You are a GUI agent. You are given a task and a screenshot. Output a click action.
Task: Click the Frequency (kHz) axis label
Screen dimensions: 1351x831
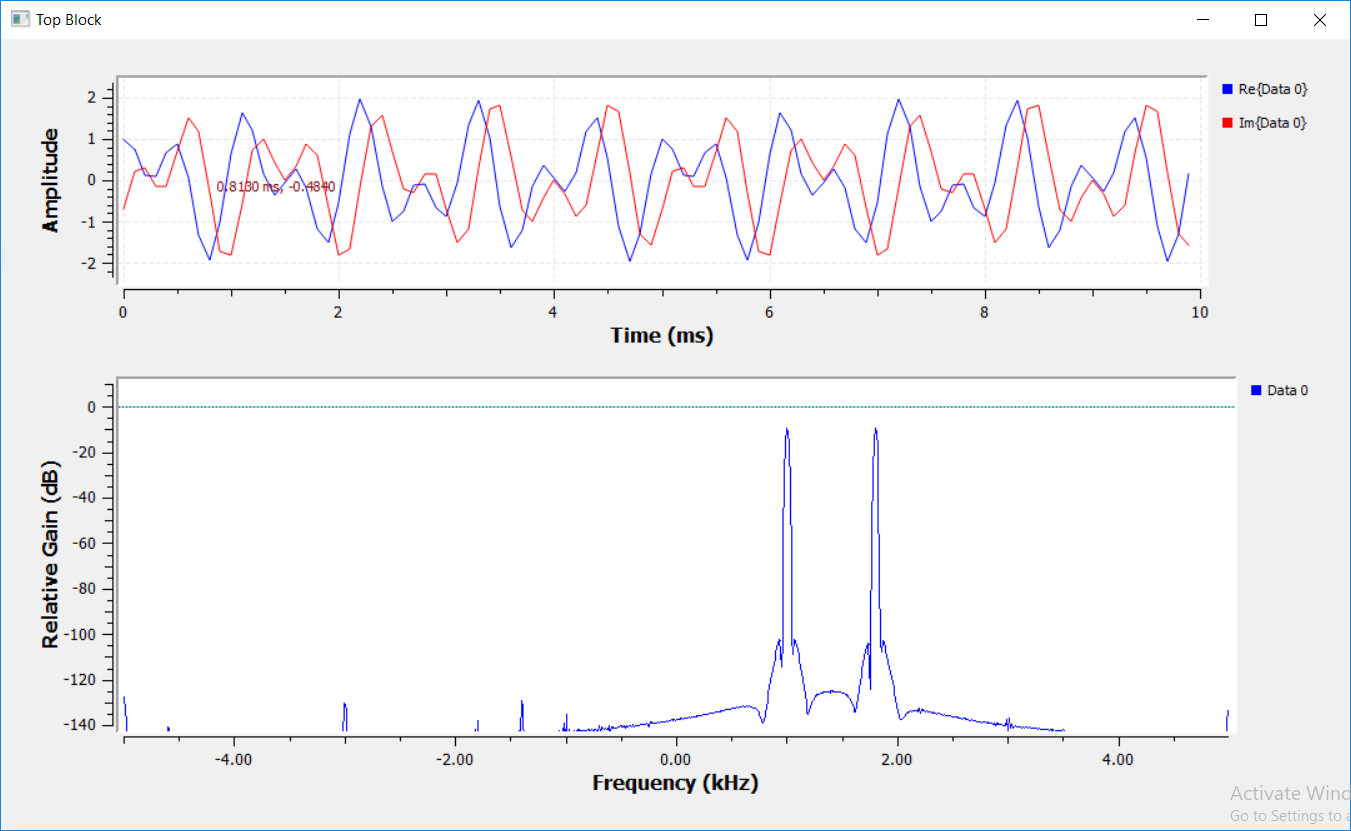[675, 782]
